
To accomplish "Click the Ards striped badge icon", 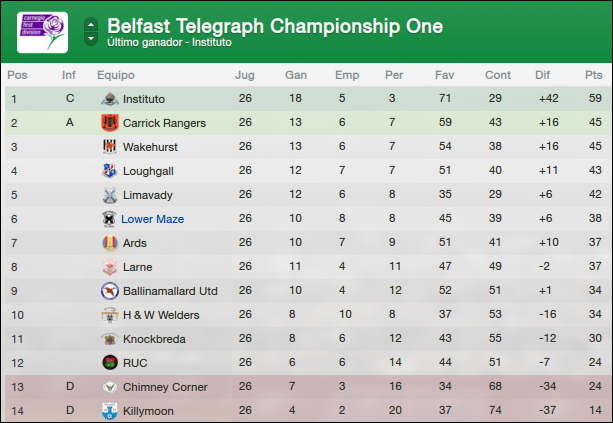I will pos(110,243).
